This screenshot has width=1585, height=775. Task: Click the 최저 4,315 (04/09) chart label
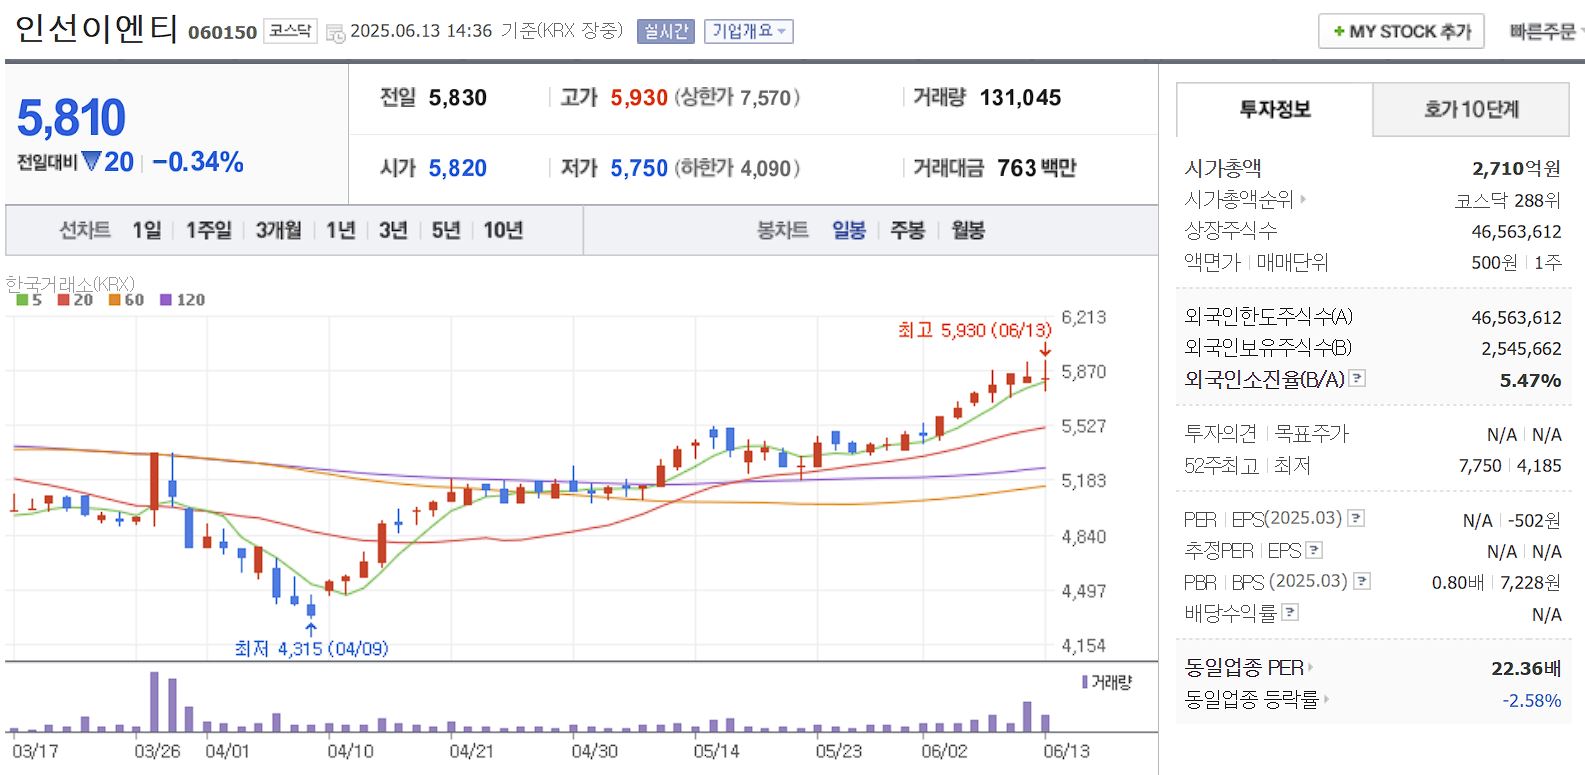point(311,648)
